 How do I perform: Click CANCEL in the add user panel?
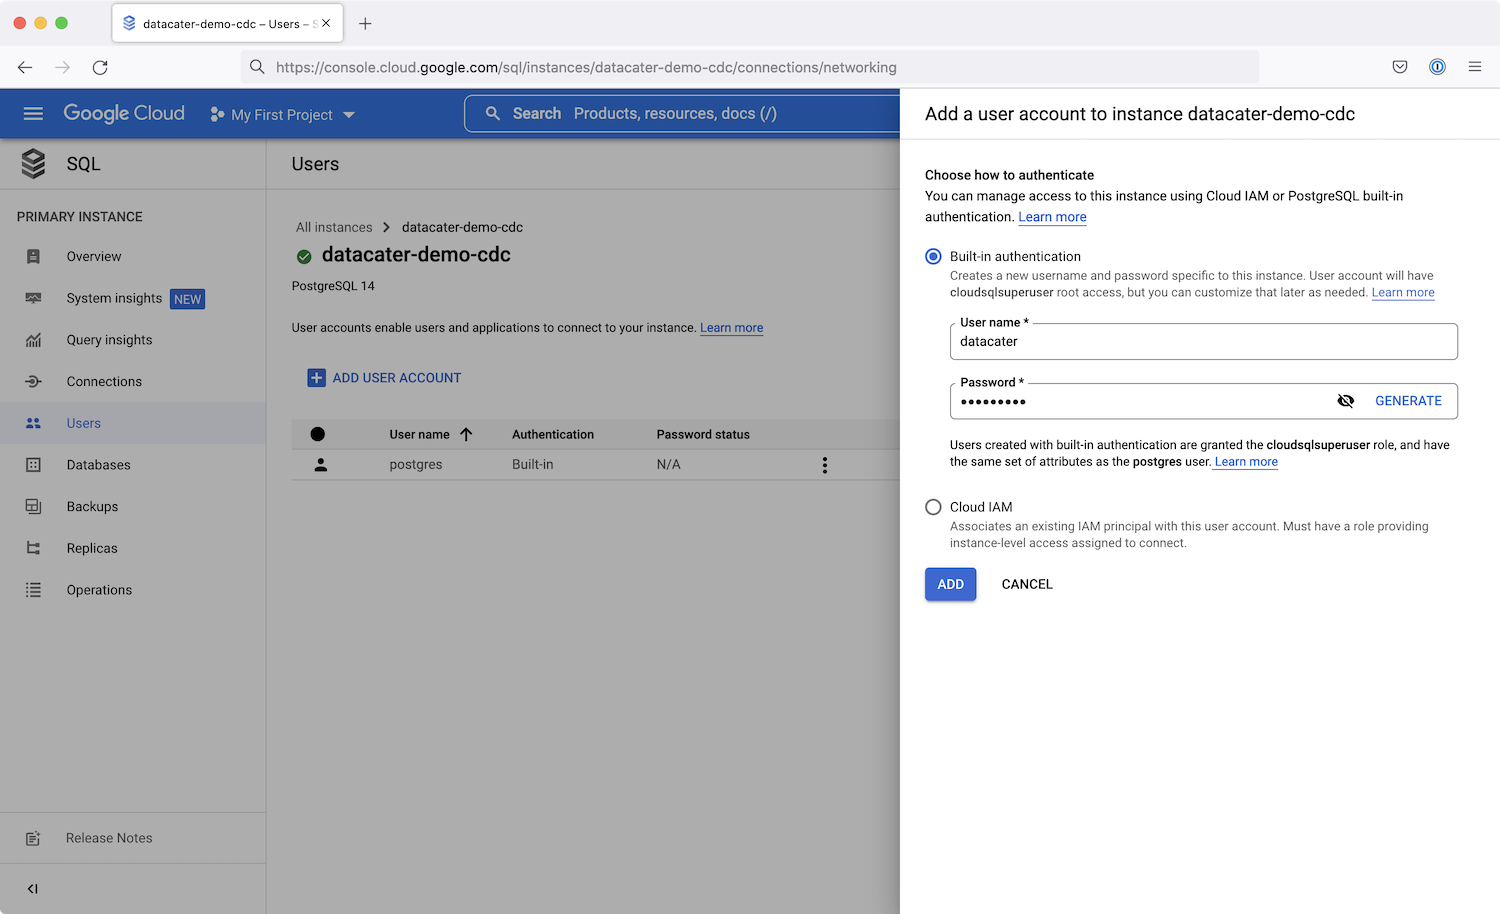click(1027, 585)
